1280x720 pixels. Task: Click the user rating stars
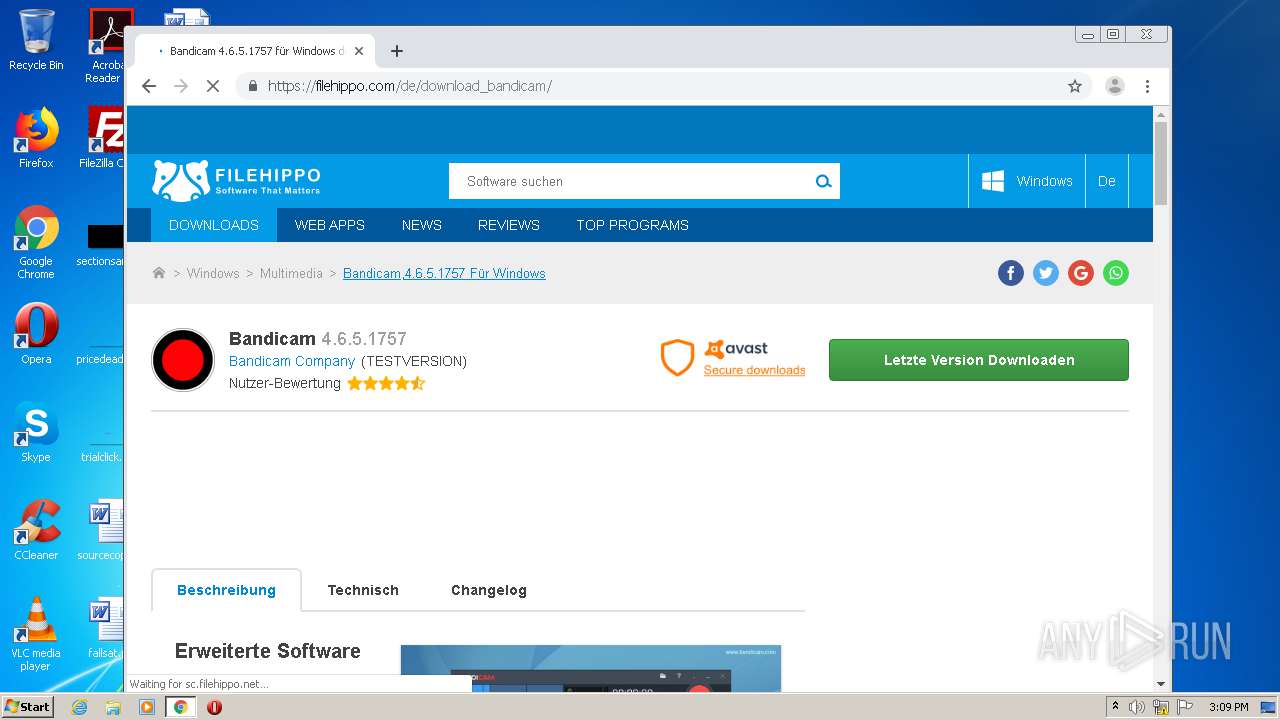tap(386, 383)
